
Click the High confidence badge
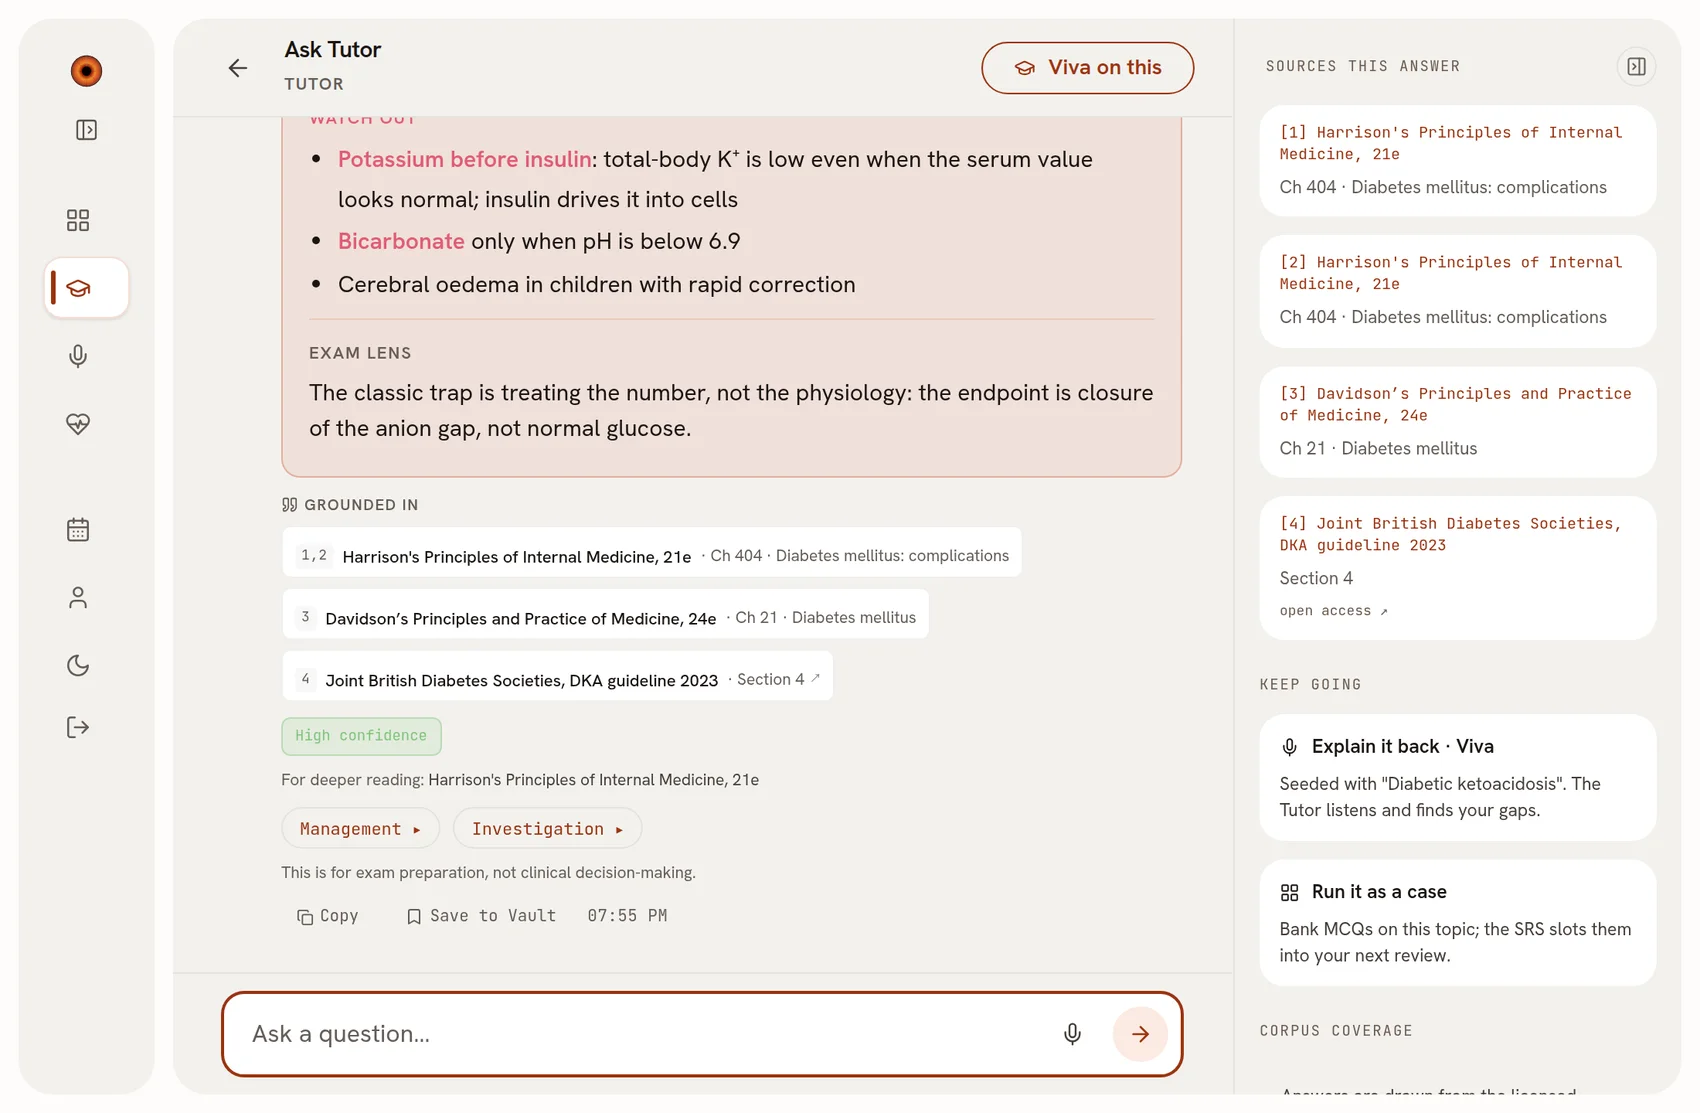pyautogui.click(x=361, y=736)
